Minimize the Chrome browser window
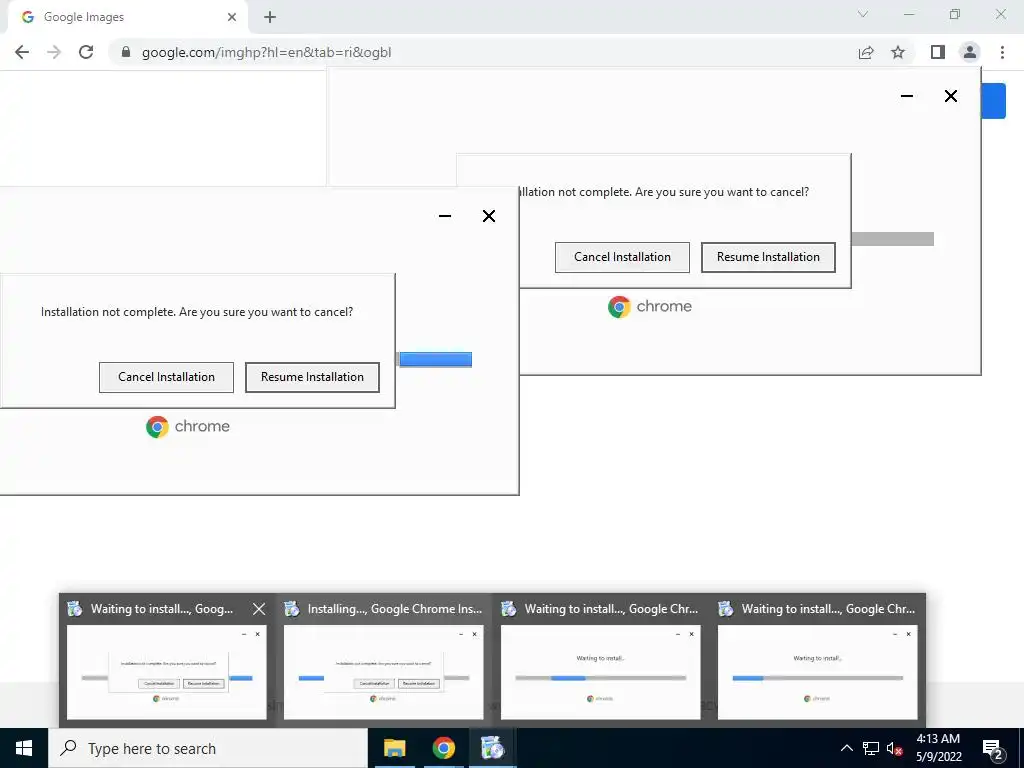 pos(909,14)
